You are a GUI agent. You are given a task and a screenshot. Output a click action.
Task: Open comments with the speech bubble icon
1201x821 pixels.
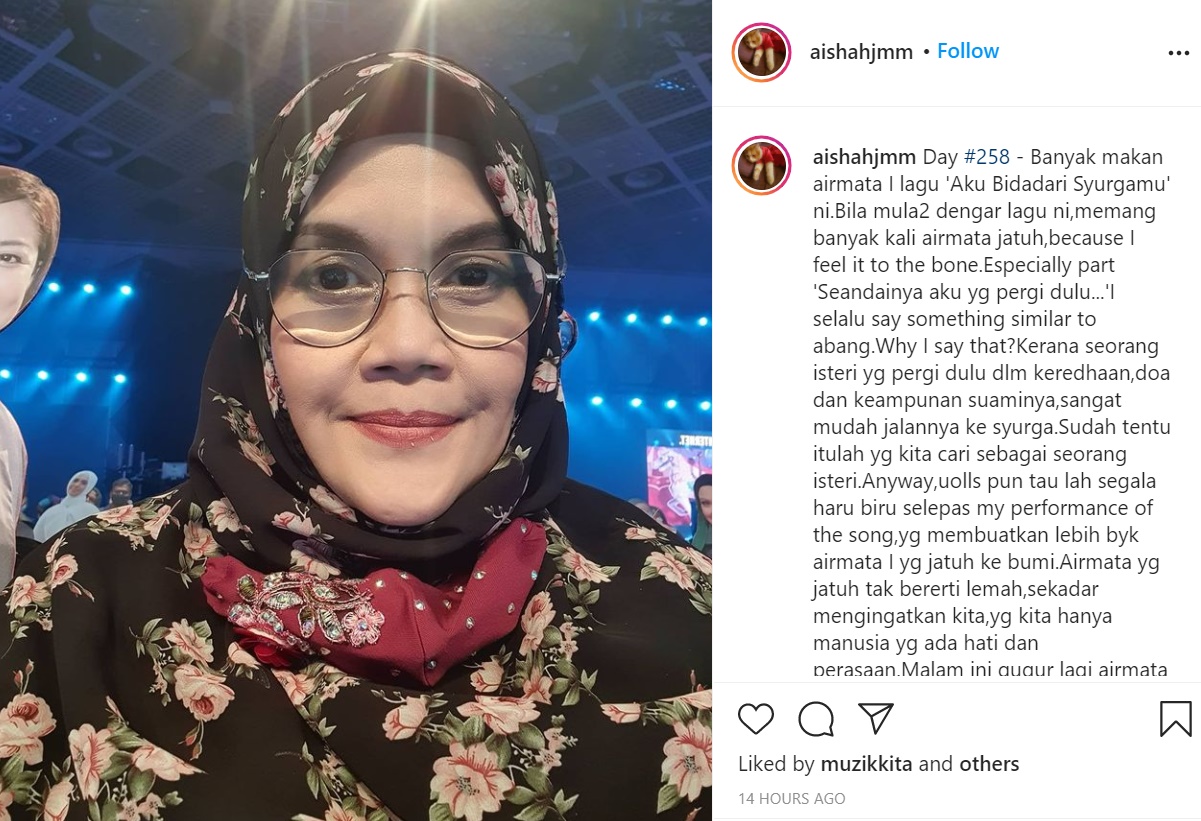[816, 718]
